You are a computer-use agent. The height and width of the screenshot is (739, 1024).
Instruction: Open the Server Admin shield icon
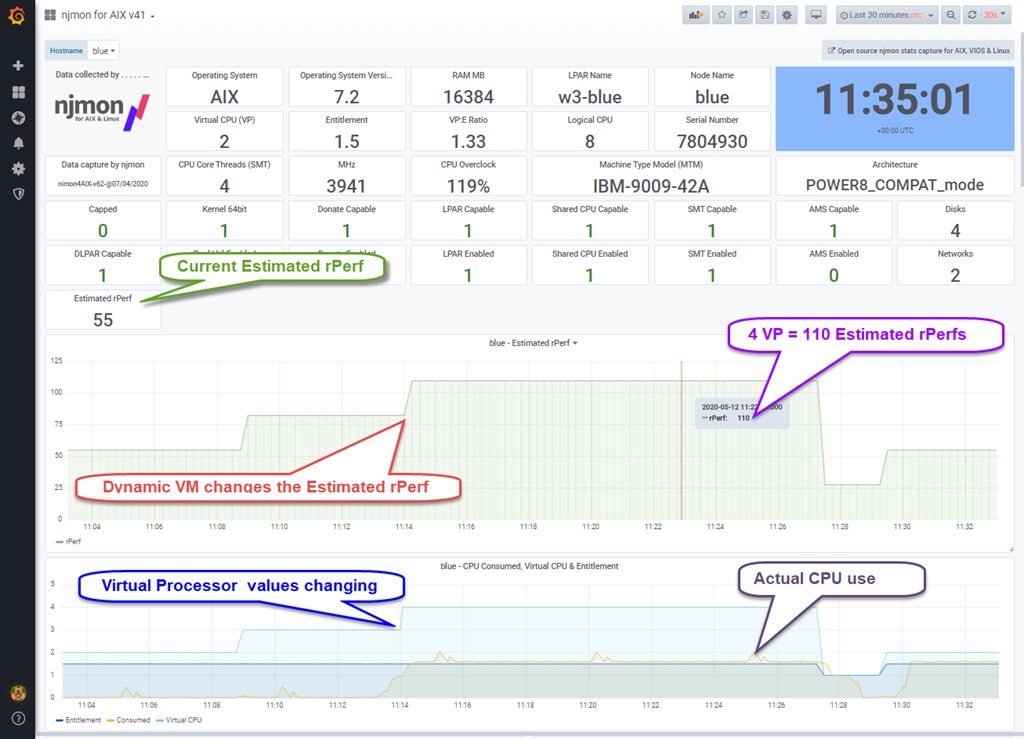[x=18, y=194]
